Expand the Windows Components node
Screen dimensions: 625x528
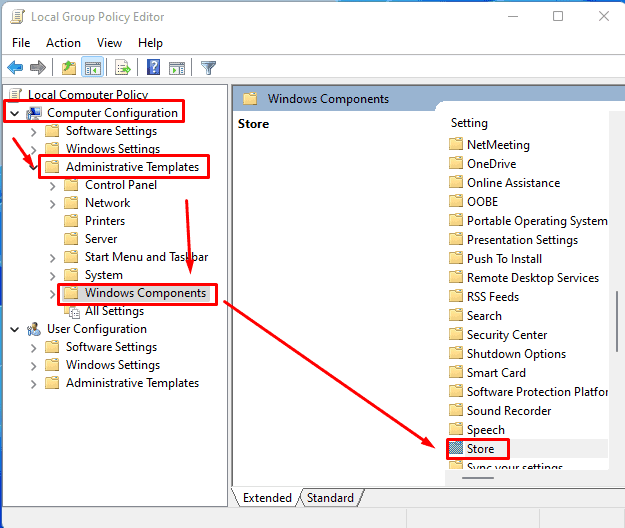[x=53, y=294]
